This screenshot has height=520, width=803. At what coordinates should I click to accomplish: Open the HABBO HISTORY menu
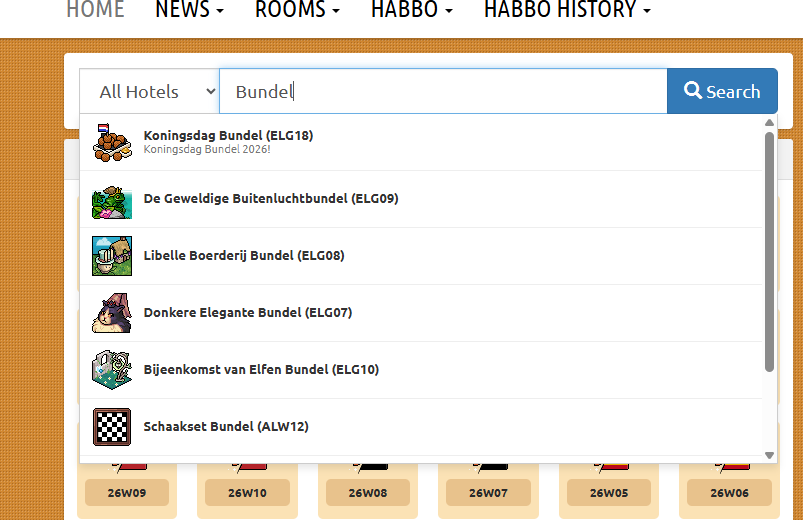click(567, 10)
